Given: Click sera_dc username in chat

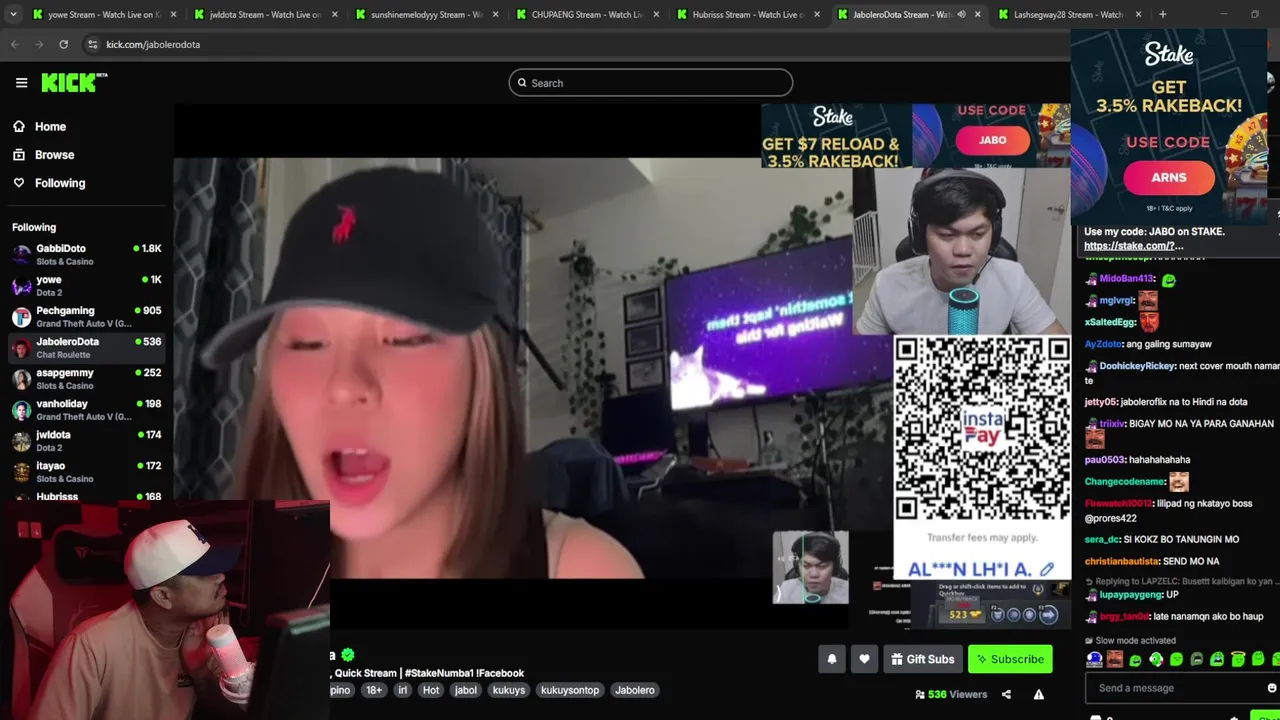Looking at the screenshot, I should pyautogui.click(x=1101, y=540).
